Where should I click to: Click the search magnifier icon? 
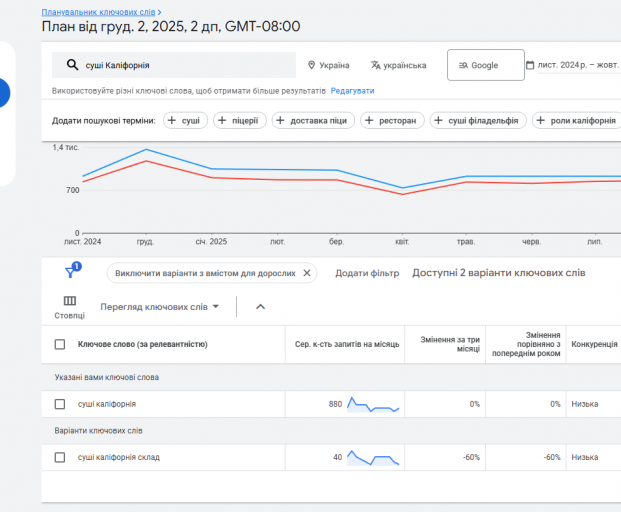pyautogui.click(x=72, y=65)
